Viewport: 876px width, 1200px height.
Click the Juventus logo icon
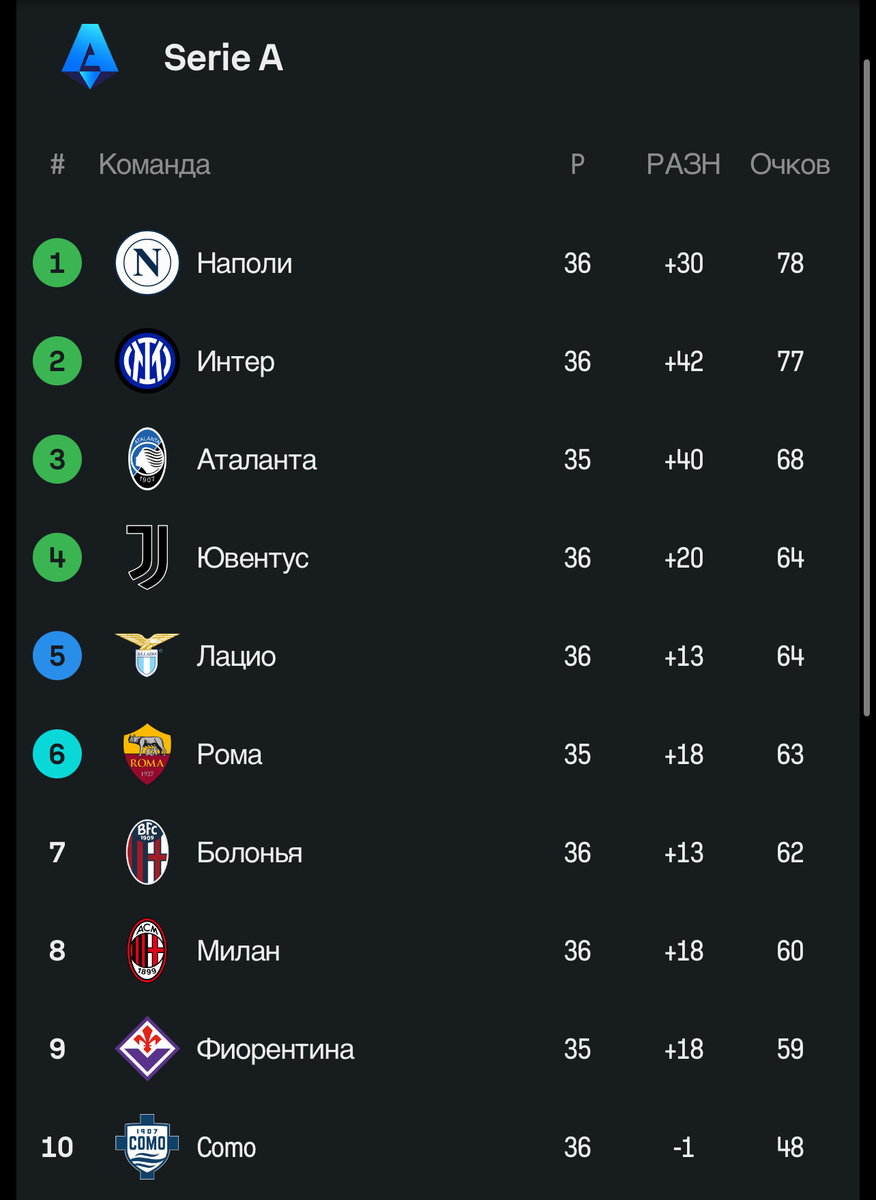pyautogui.click(x=147, y=557)
